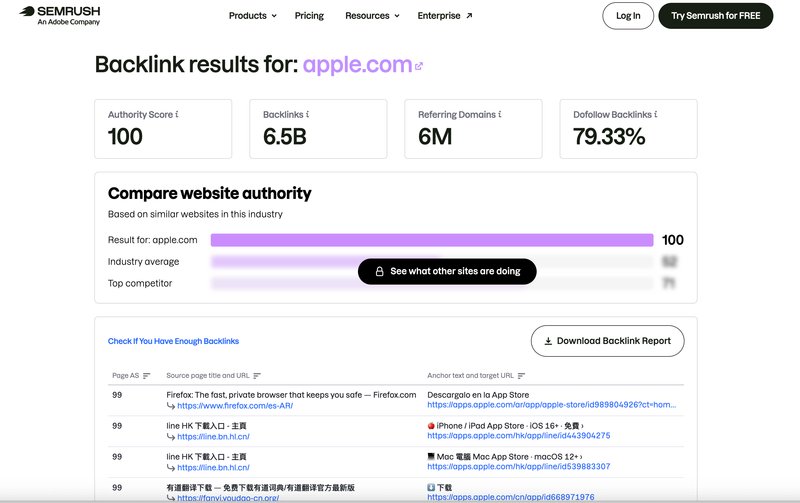Click the Page AS column header
This screenshot has height=503, width=800.
point(126,376)
